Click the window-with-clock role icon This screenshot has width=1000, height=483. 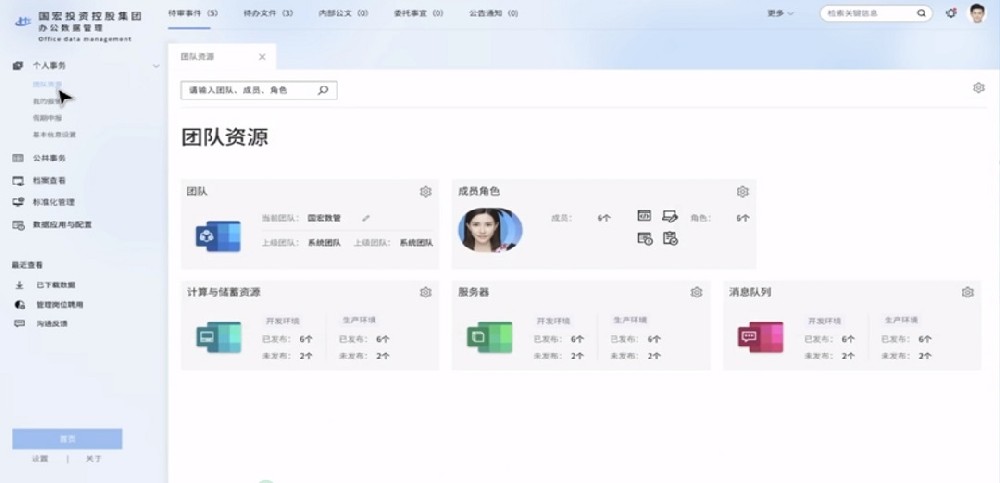[645, 239]
